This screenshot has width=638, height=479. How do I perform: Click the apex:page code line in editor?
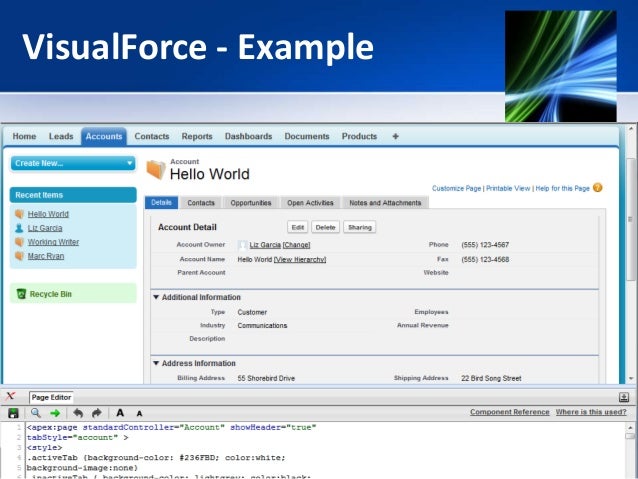point(171,427)
